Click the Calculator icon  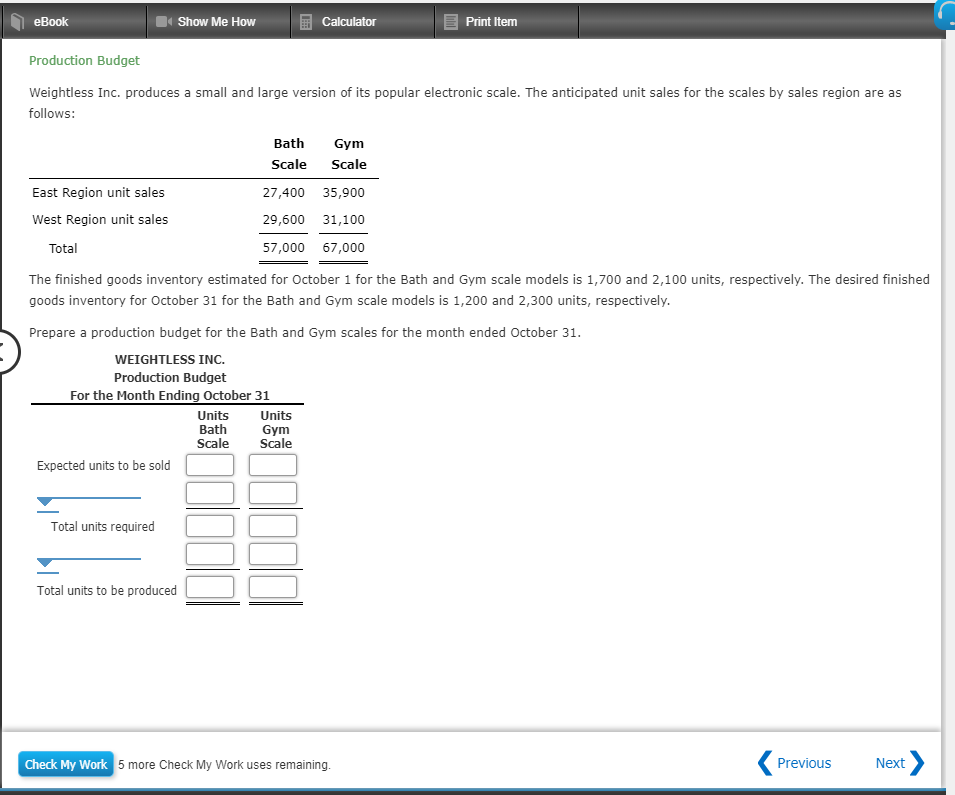coord(306,22)
